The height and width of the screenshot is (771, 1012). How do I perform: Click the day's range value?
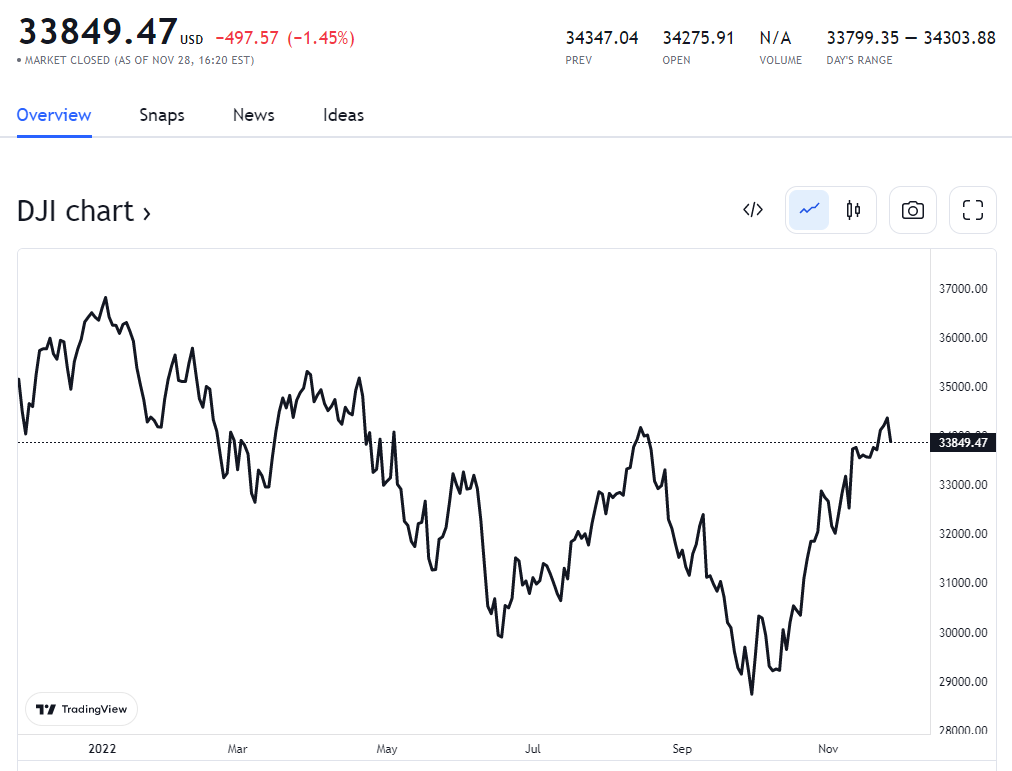[910, 38]
